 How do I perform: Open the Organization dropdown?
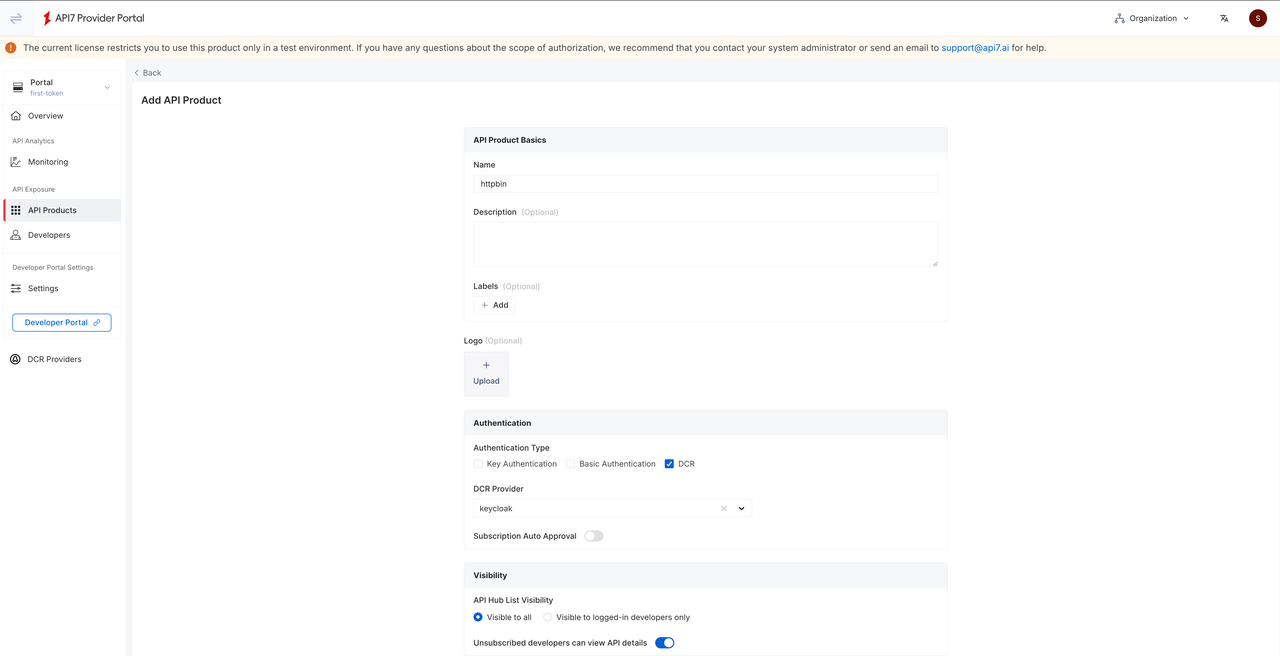tap(1150, 17)
